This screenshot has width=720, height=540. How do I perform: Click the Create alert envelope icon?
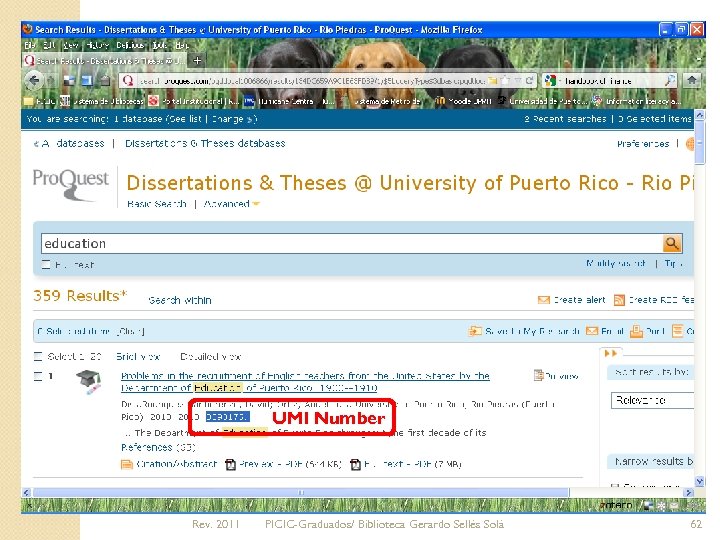[544, 300]
